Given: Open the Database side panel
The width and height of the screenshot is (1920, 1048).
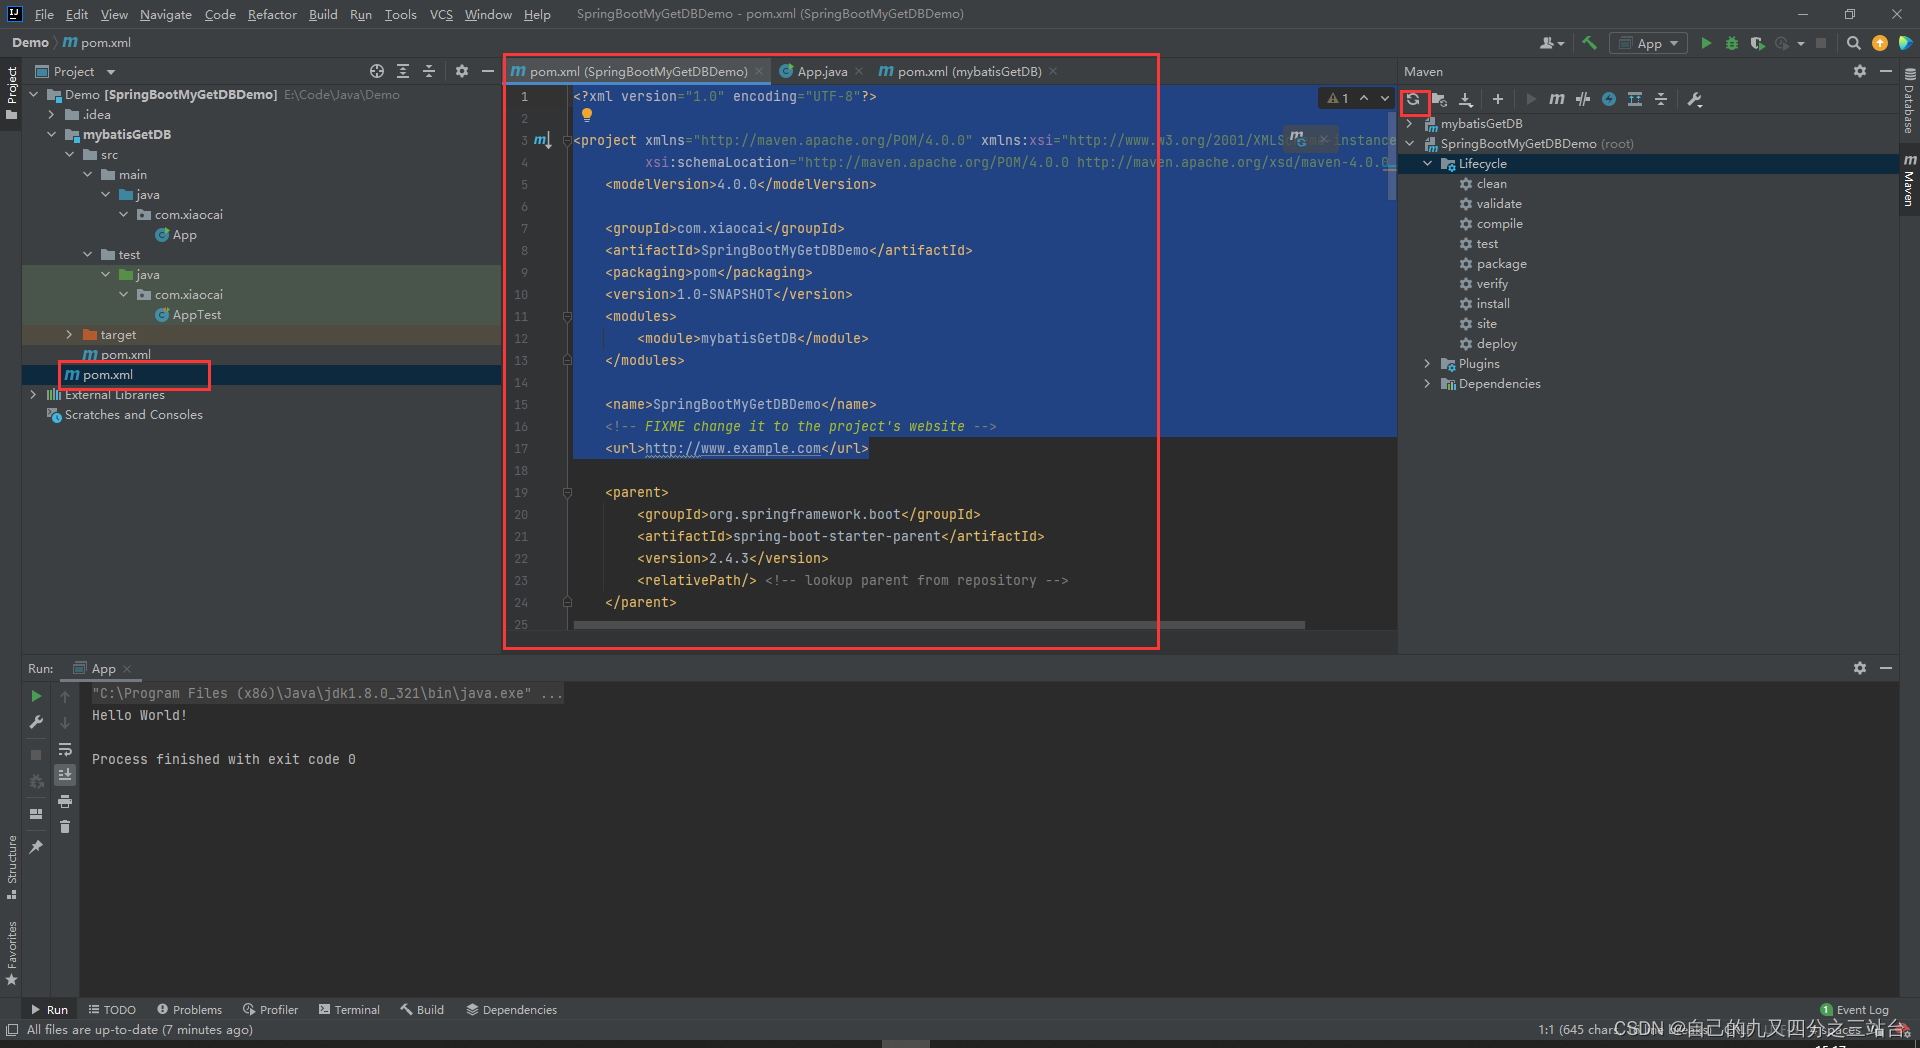Looking at the screenshot, I should click(1909, 101).
